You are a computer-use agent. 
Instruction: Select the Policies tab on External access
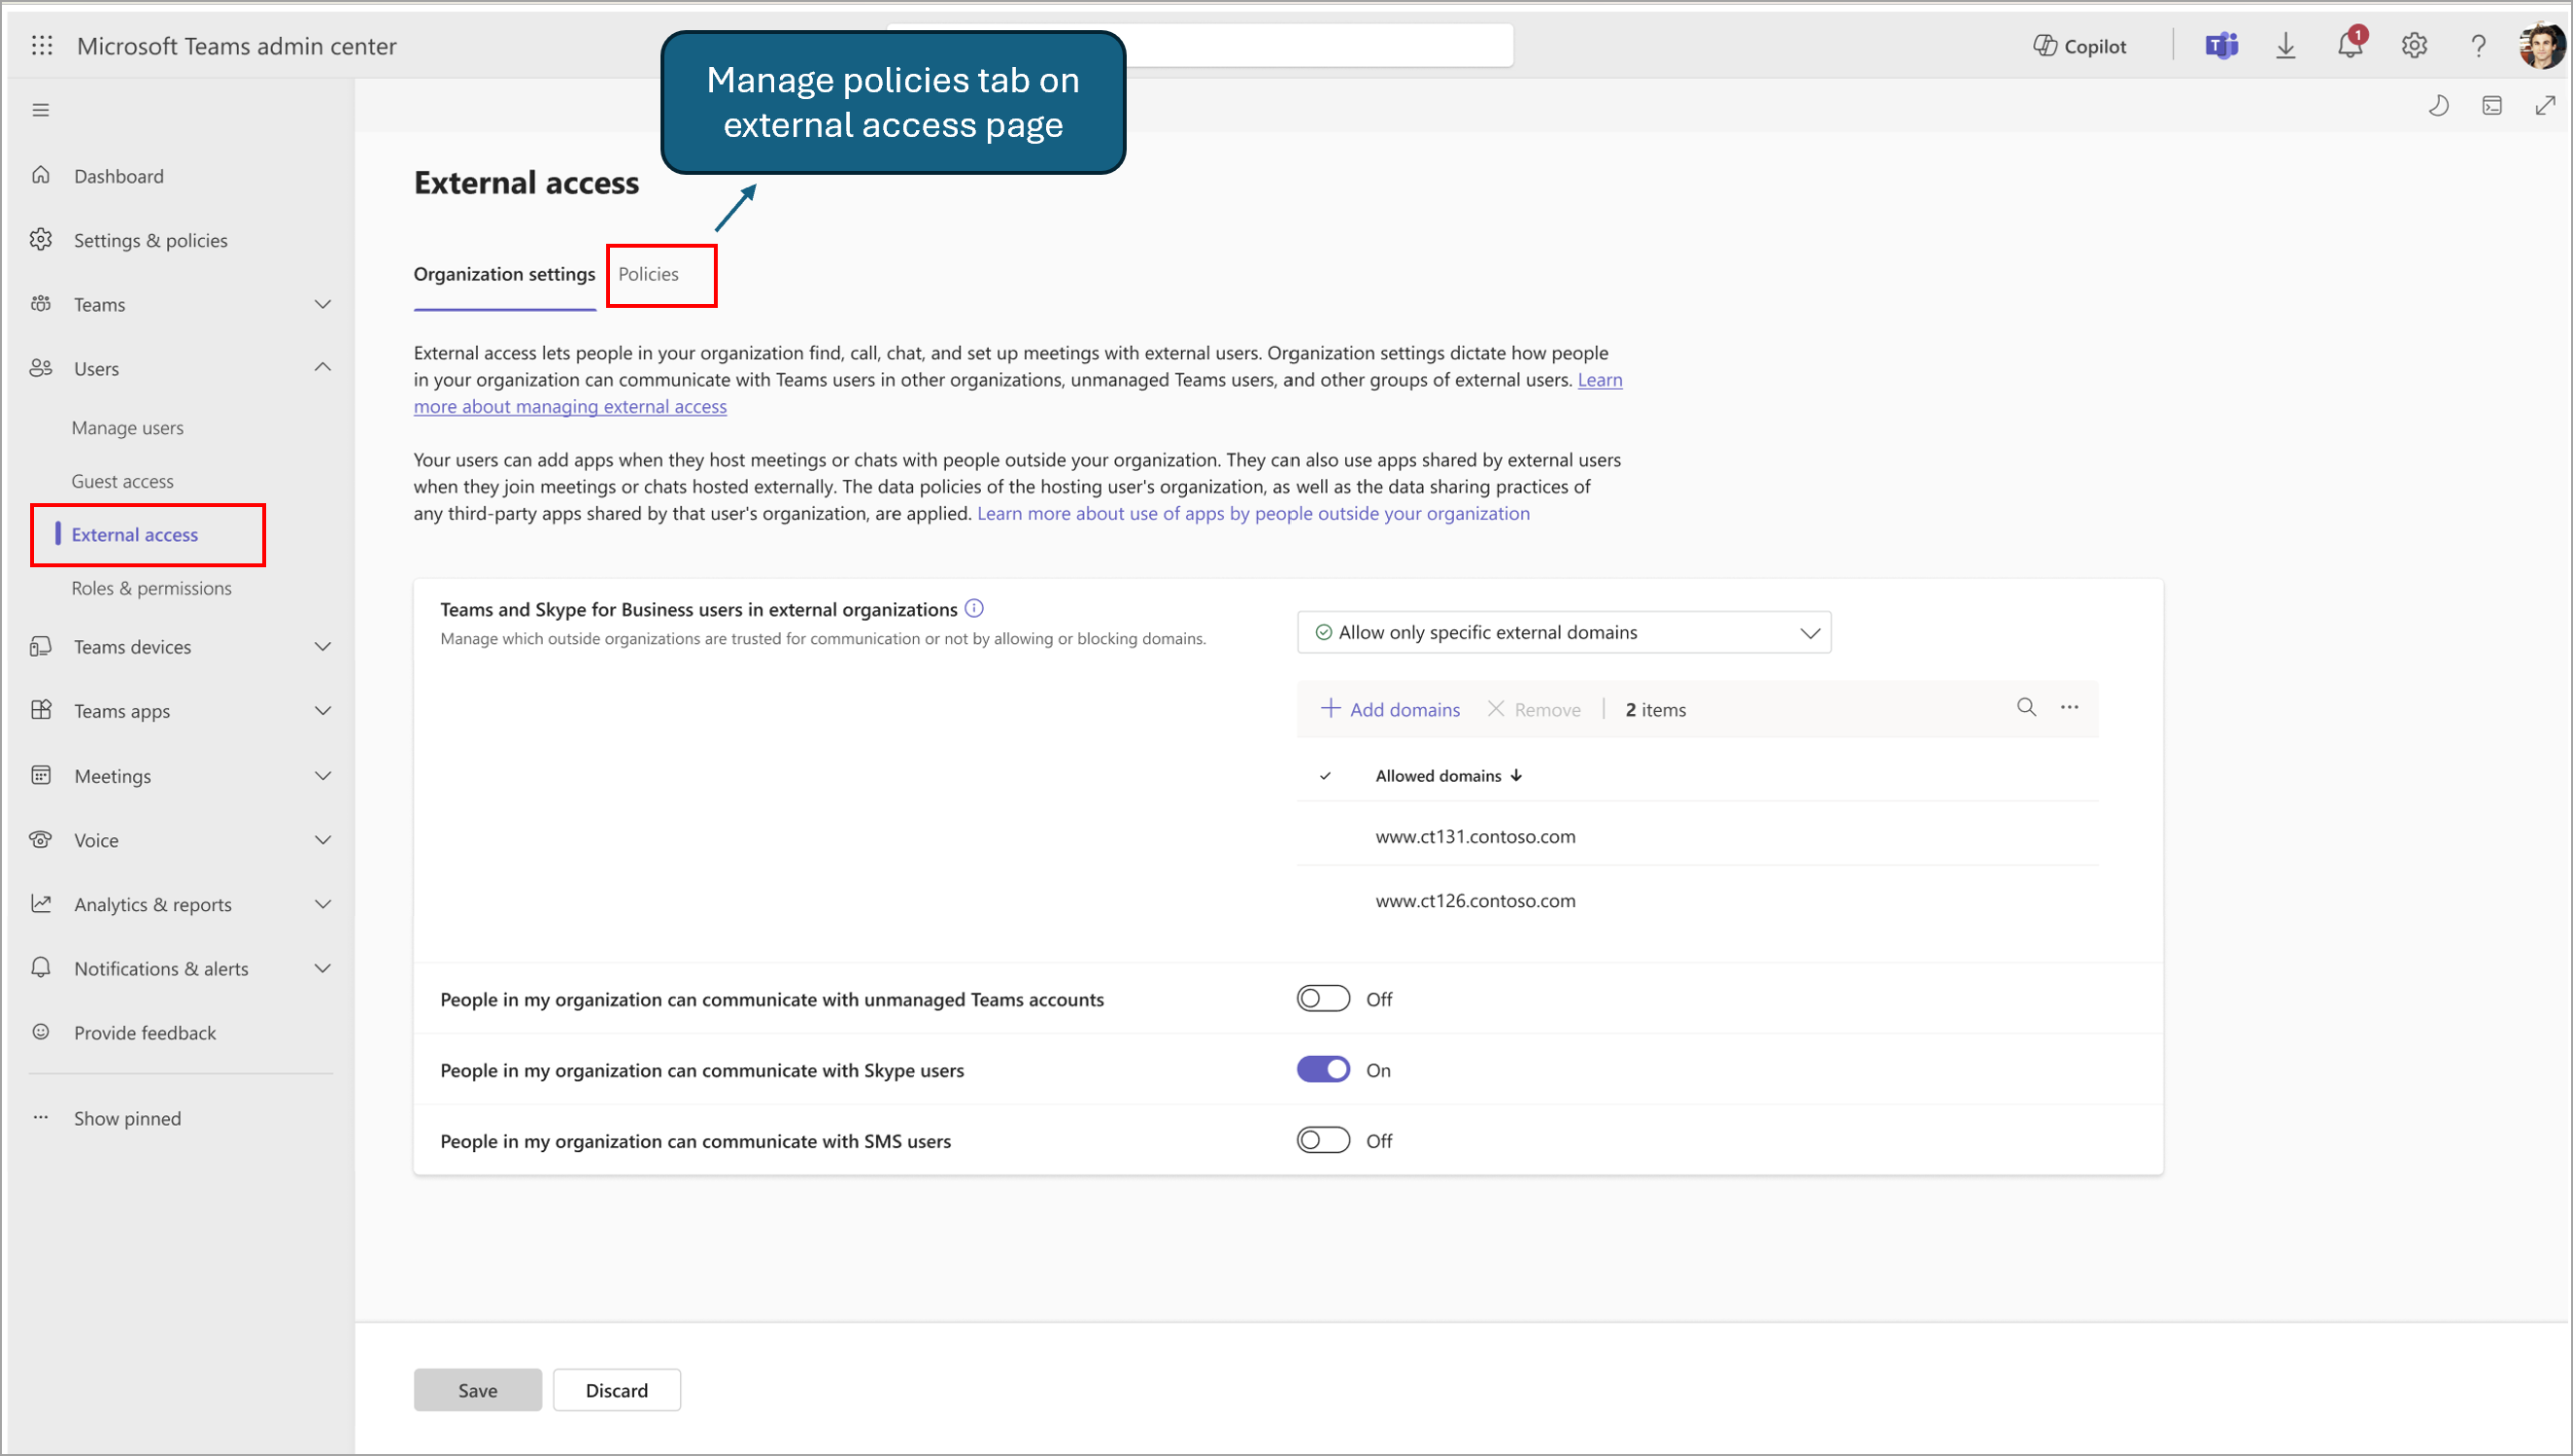652,274
